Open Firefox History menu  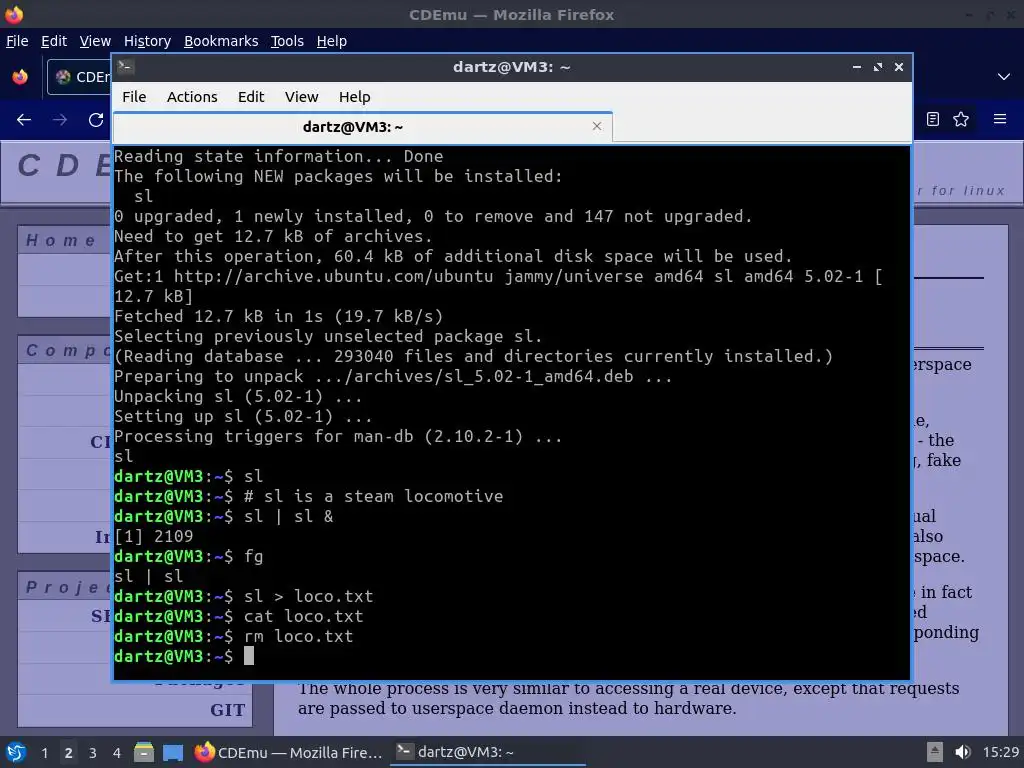point(147,41)
